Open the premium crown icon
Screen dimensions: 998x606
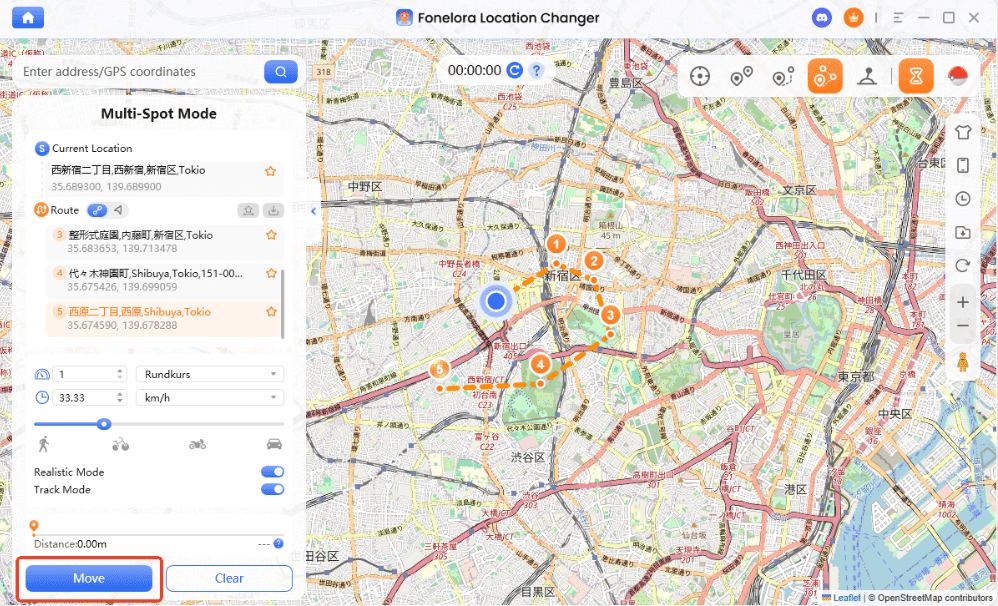[854, 18]
